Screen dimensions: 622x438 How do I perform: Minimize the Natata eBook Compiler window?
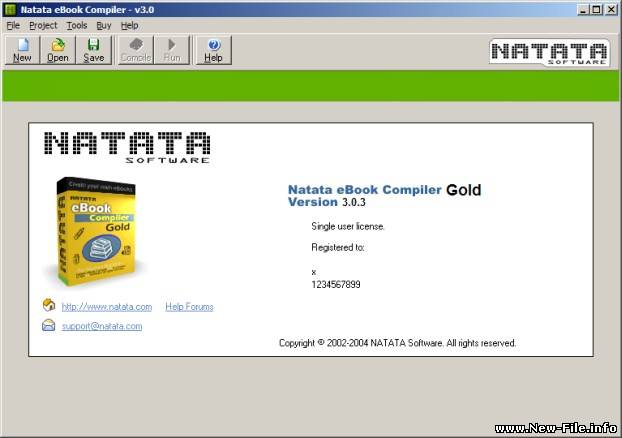point(583,10)
